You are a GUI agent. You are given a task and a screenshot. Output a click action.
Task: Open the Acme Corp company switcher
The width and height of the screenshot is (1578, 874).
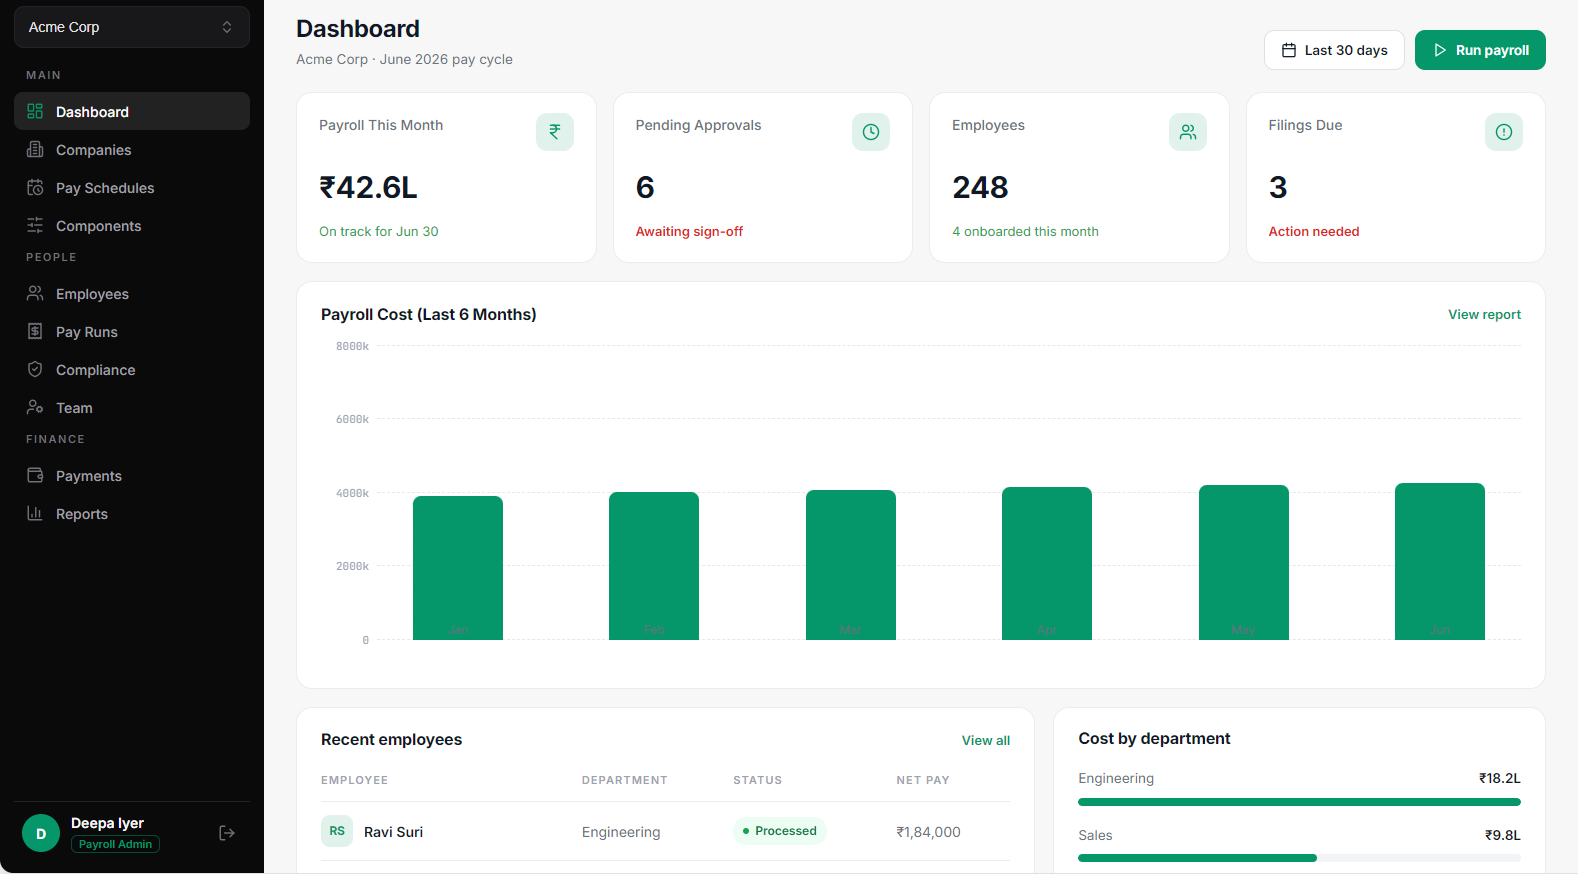pos(132,27)
